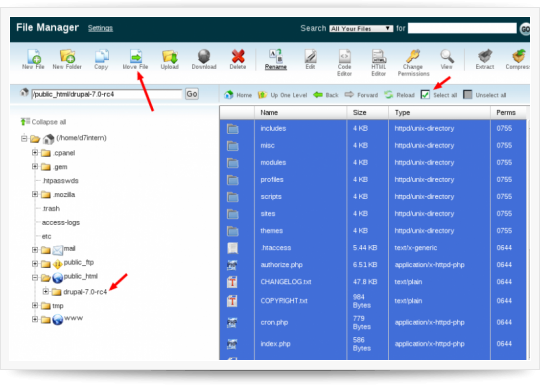Collapse the public_html folder node

(35, 277)
